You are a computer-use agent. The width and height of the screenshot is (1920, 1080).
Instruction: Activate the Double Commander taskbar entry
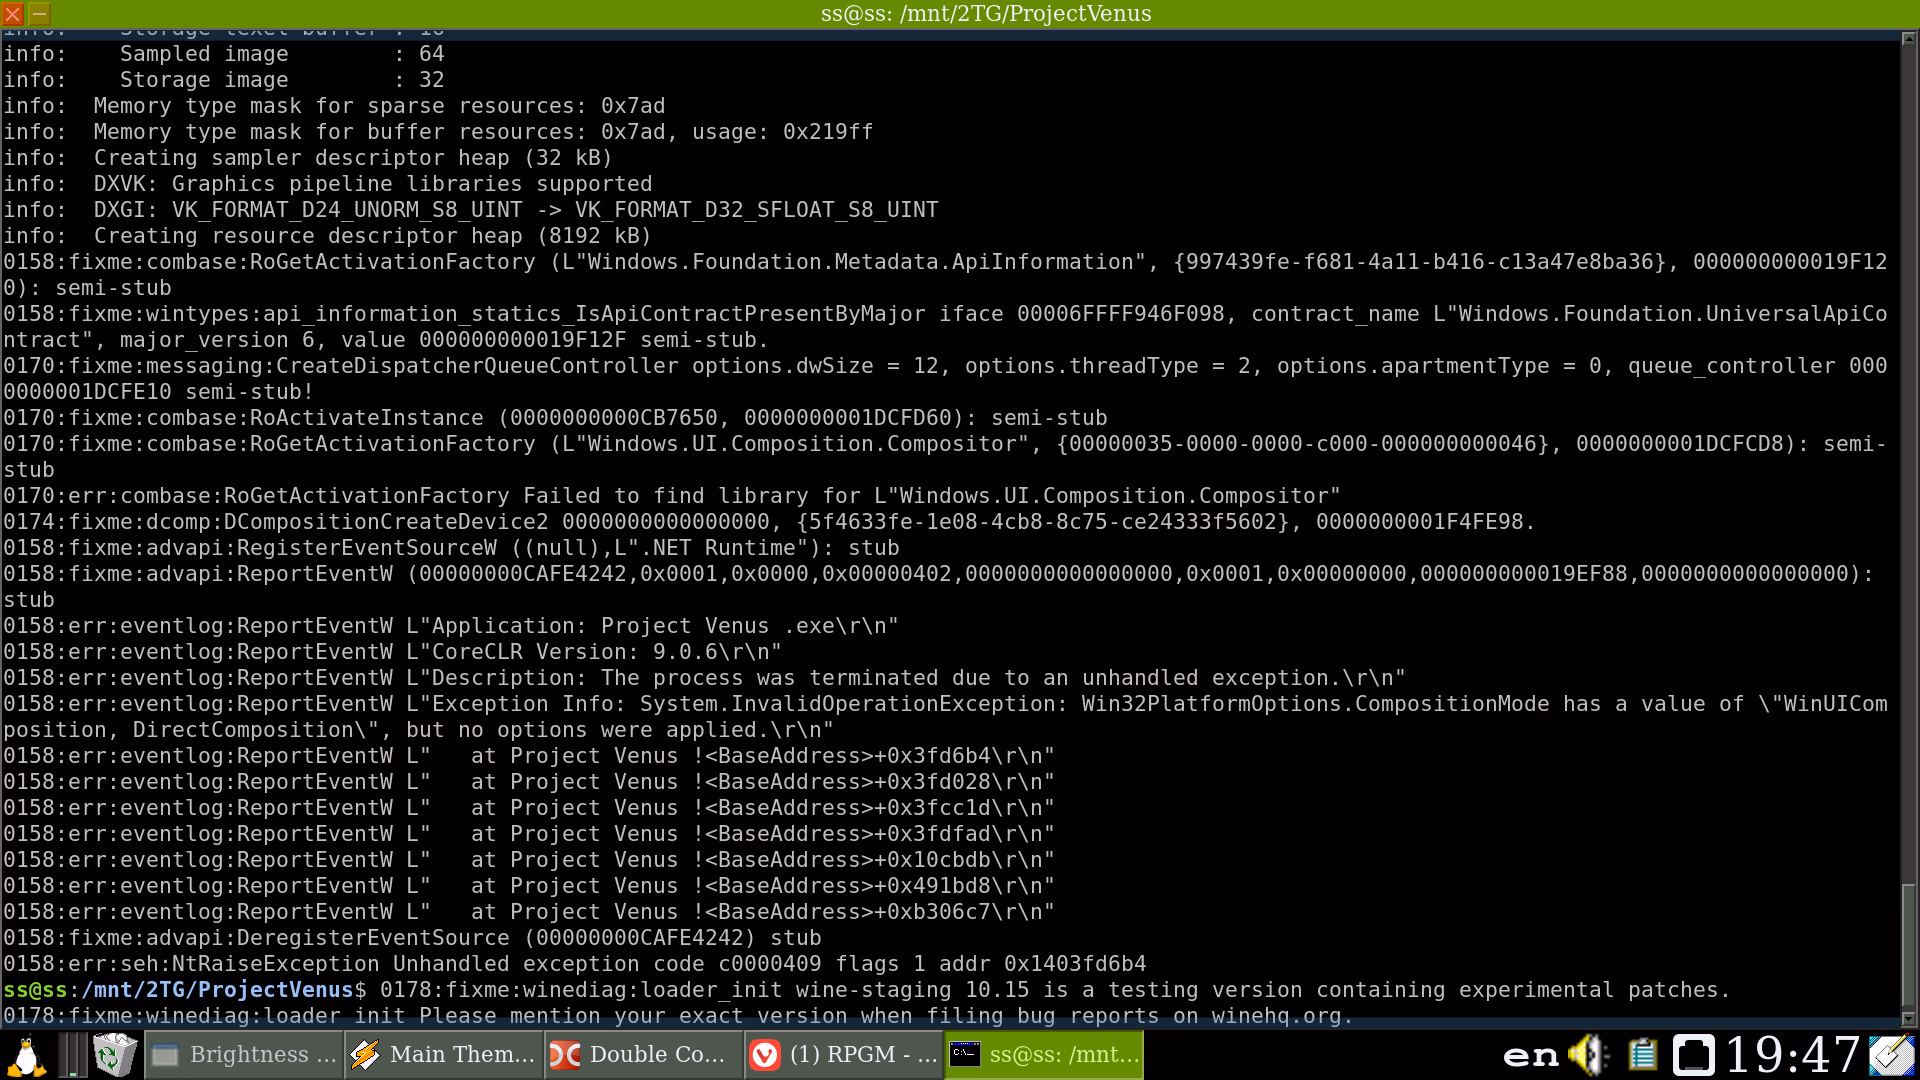(x=645, y=1055)
